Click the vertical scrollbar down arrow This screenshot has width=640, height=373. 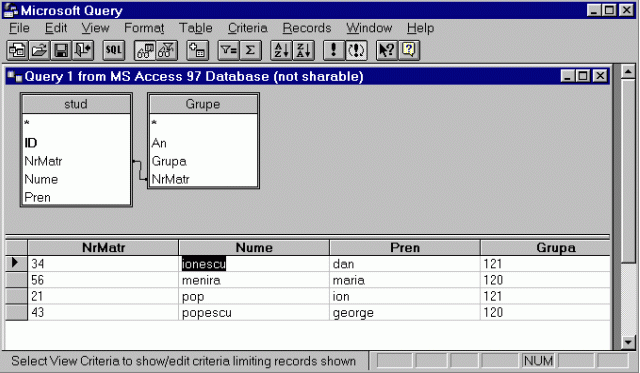pyautogui.click(x=628, y=342)
